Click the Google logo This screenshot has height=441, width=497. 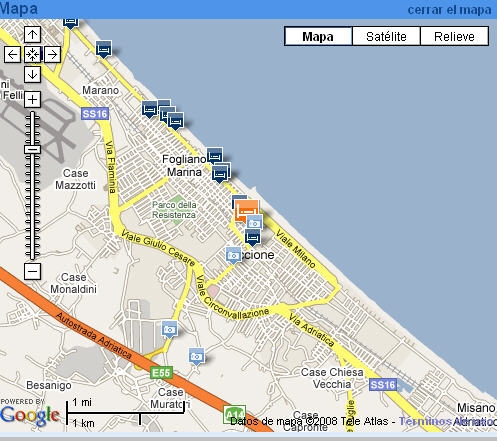[x=30, y=416]
